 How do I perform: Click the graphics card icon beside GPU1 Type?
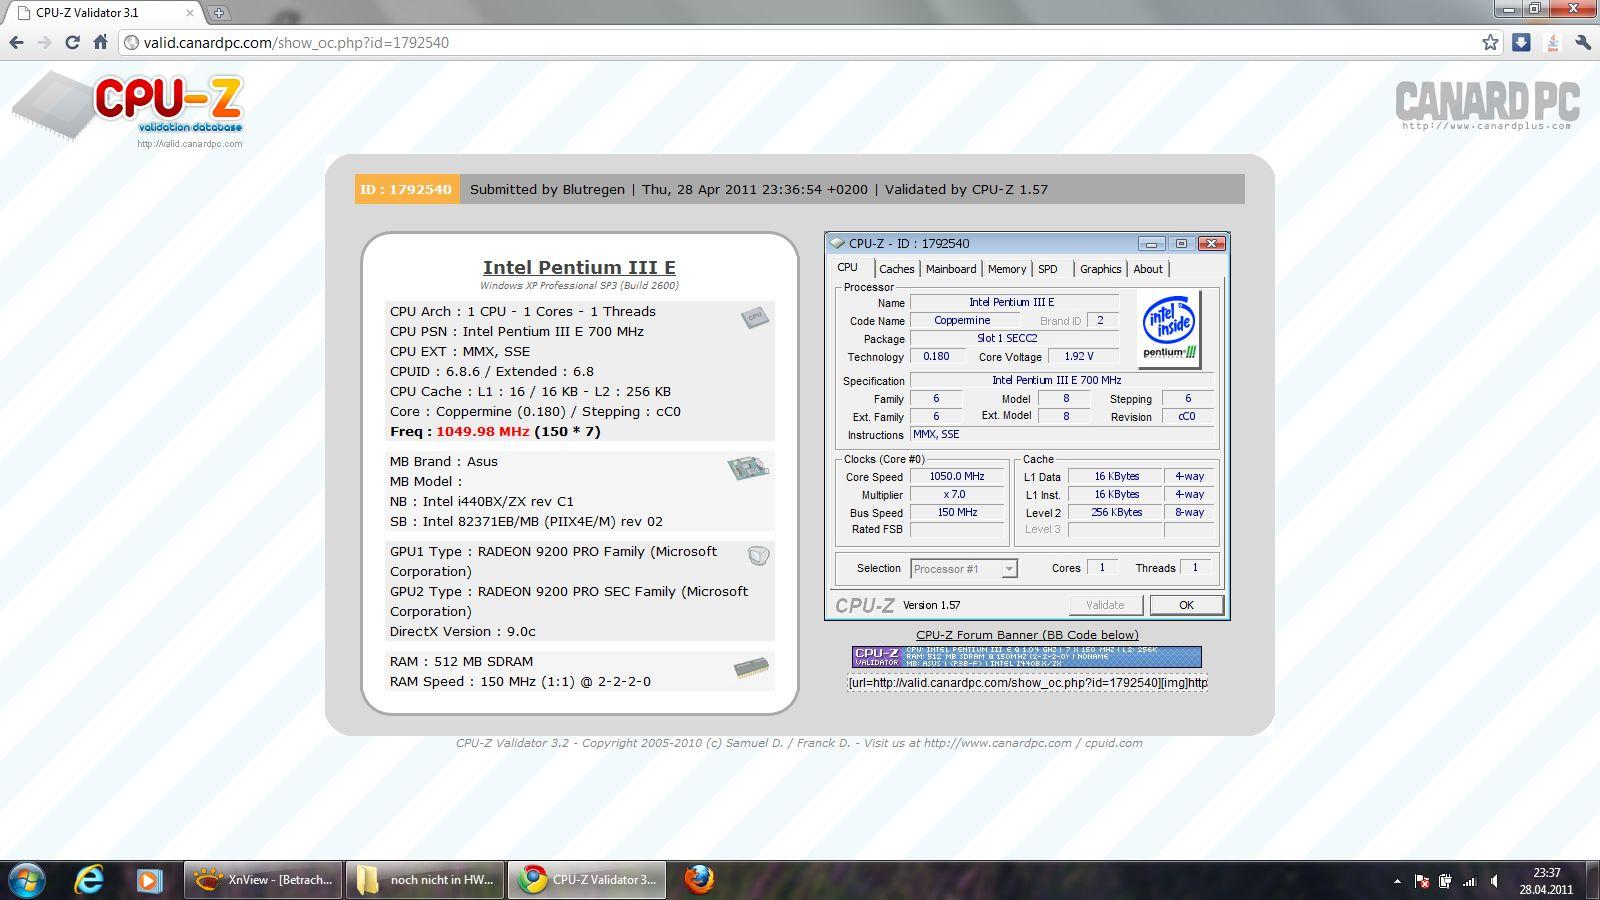pos(758,555)
